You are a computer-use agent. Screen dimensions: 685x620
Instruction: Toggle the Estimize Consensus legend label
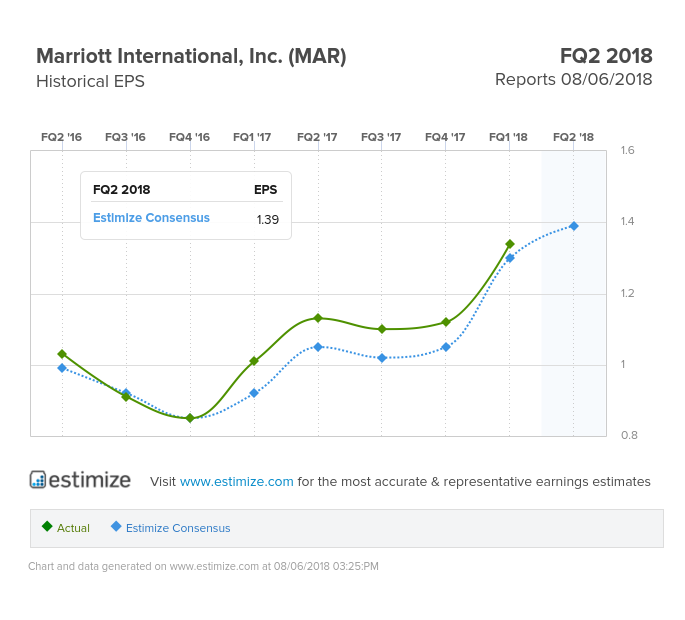pos(178,528)
